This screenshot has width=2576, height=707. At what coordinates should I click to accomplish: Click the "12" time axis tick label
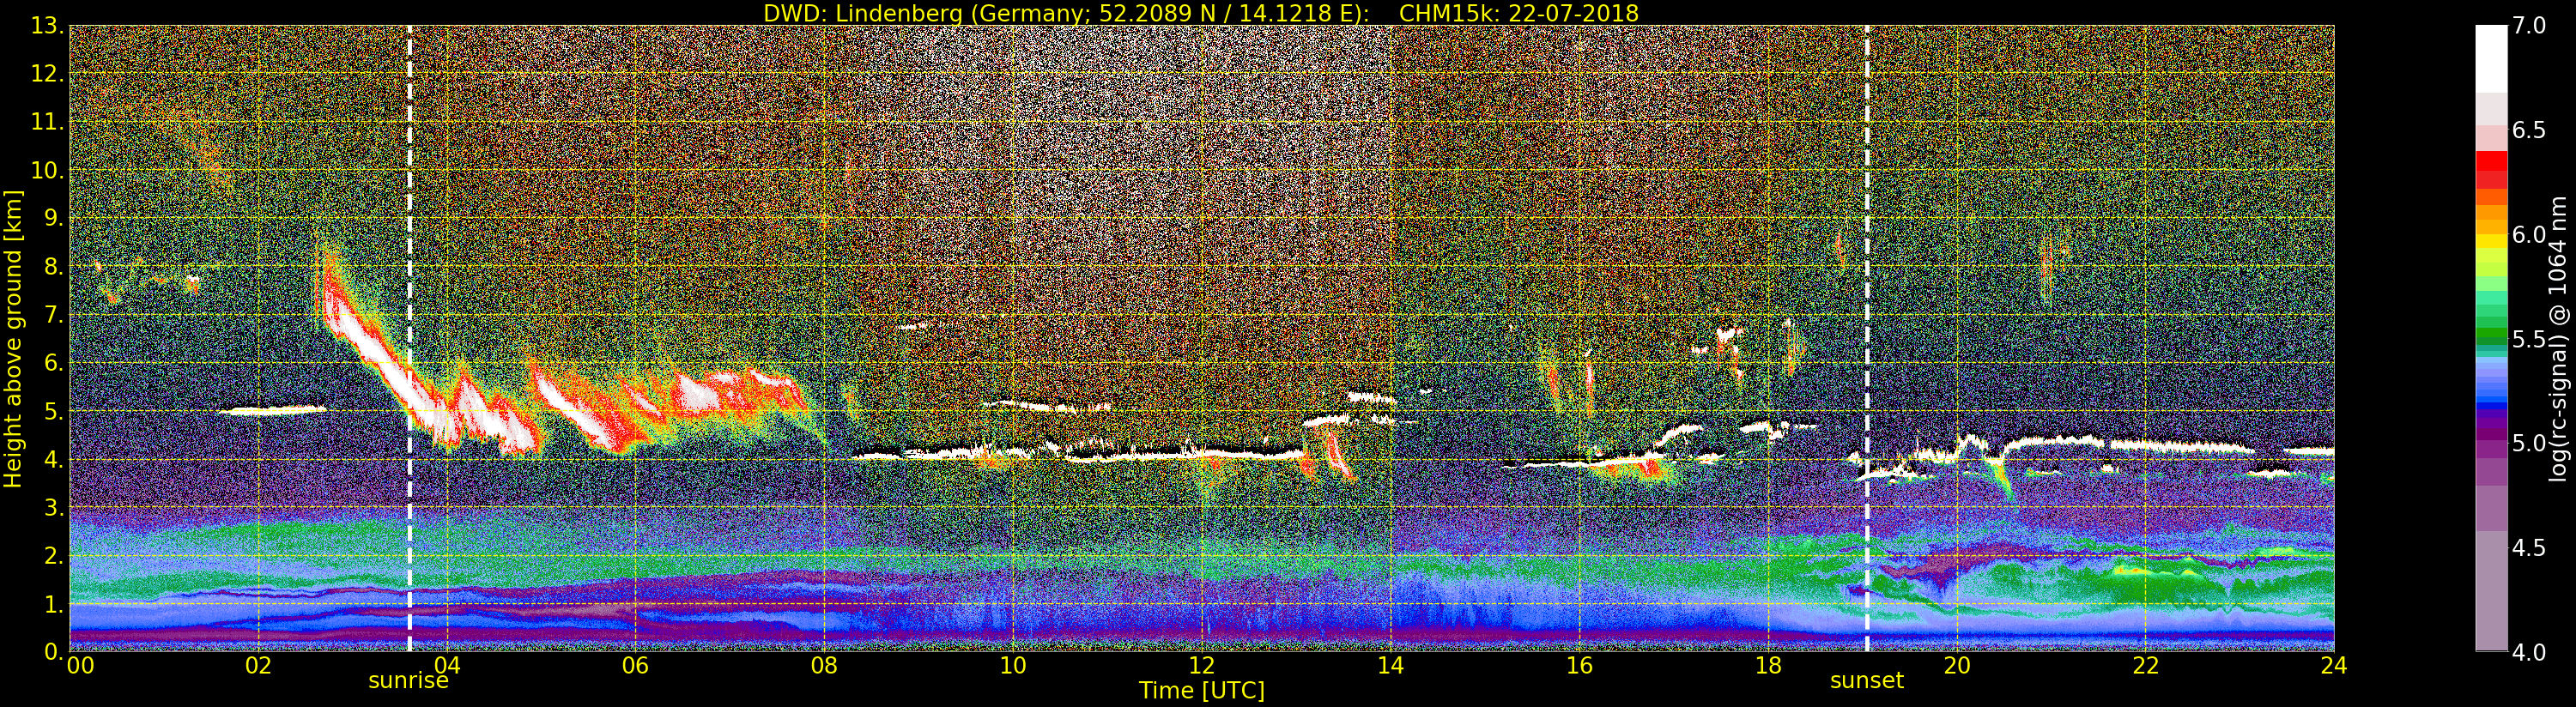pos(1202,666)
